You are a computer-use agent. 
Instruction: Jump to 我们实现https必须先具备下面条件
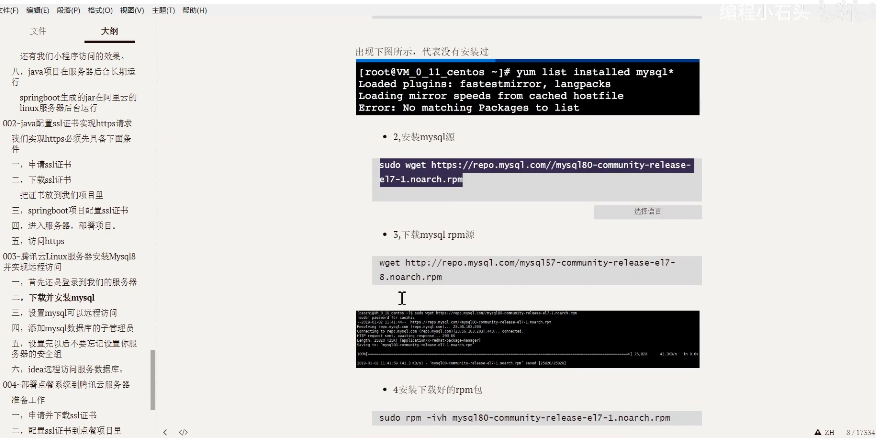71,144
